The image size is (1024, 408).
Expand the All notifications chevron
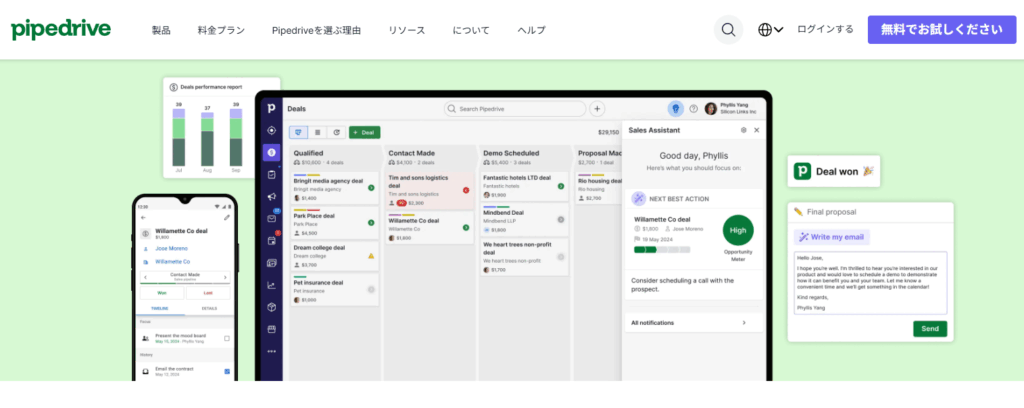click(743, 323)
